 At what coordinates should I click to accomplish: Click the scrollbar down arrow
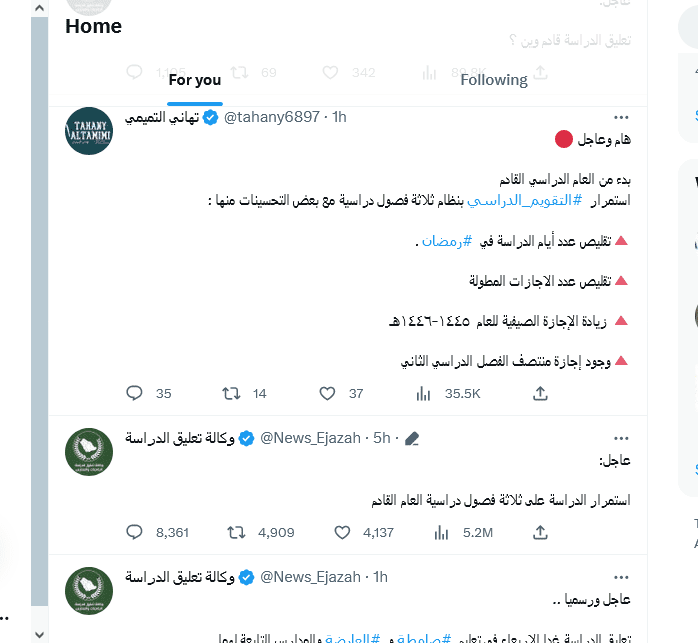tap(39, 635)
